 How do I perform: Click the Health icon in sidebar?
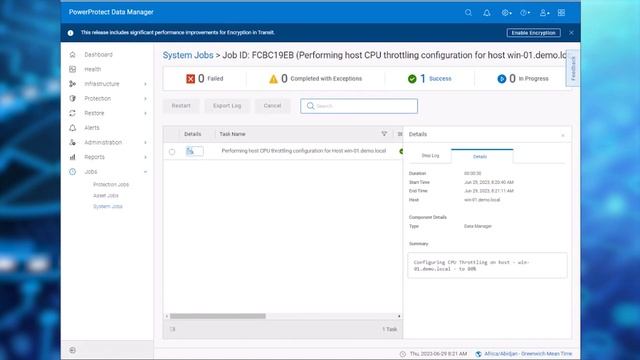coord(73,69)
